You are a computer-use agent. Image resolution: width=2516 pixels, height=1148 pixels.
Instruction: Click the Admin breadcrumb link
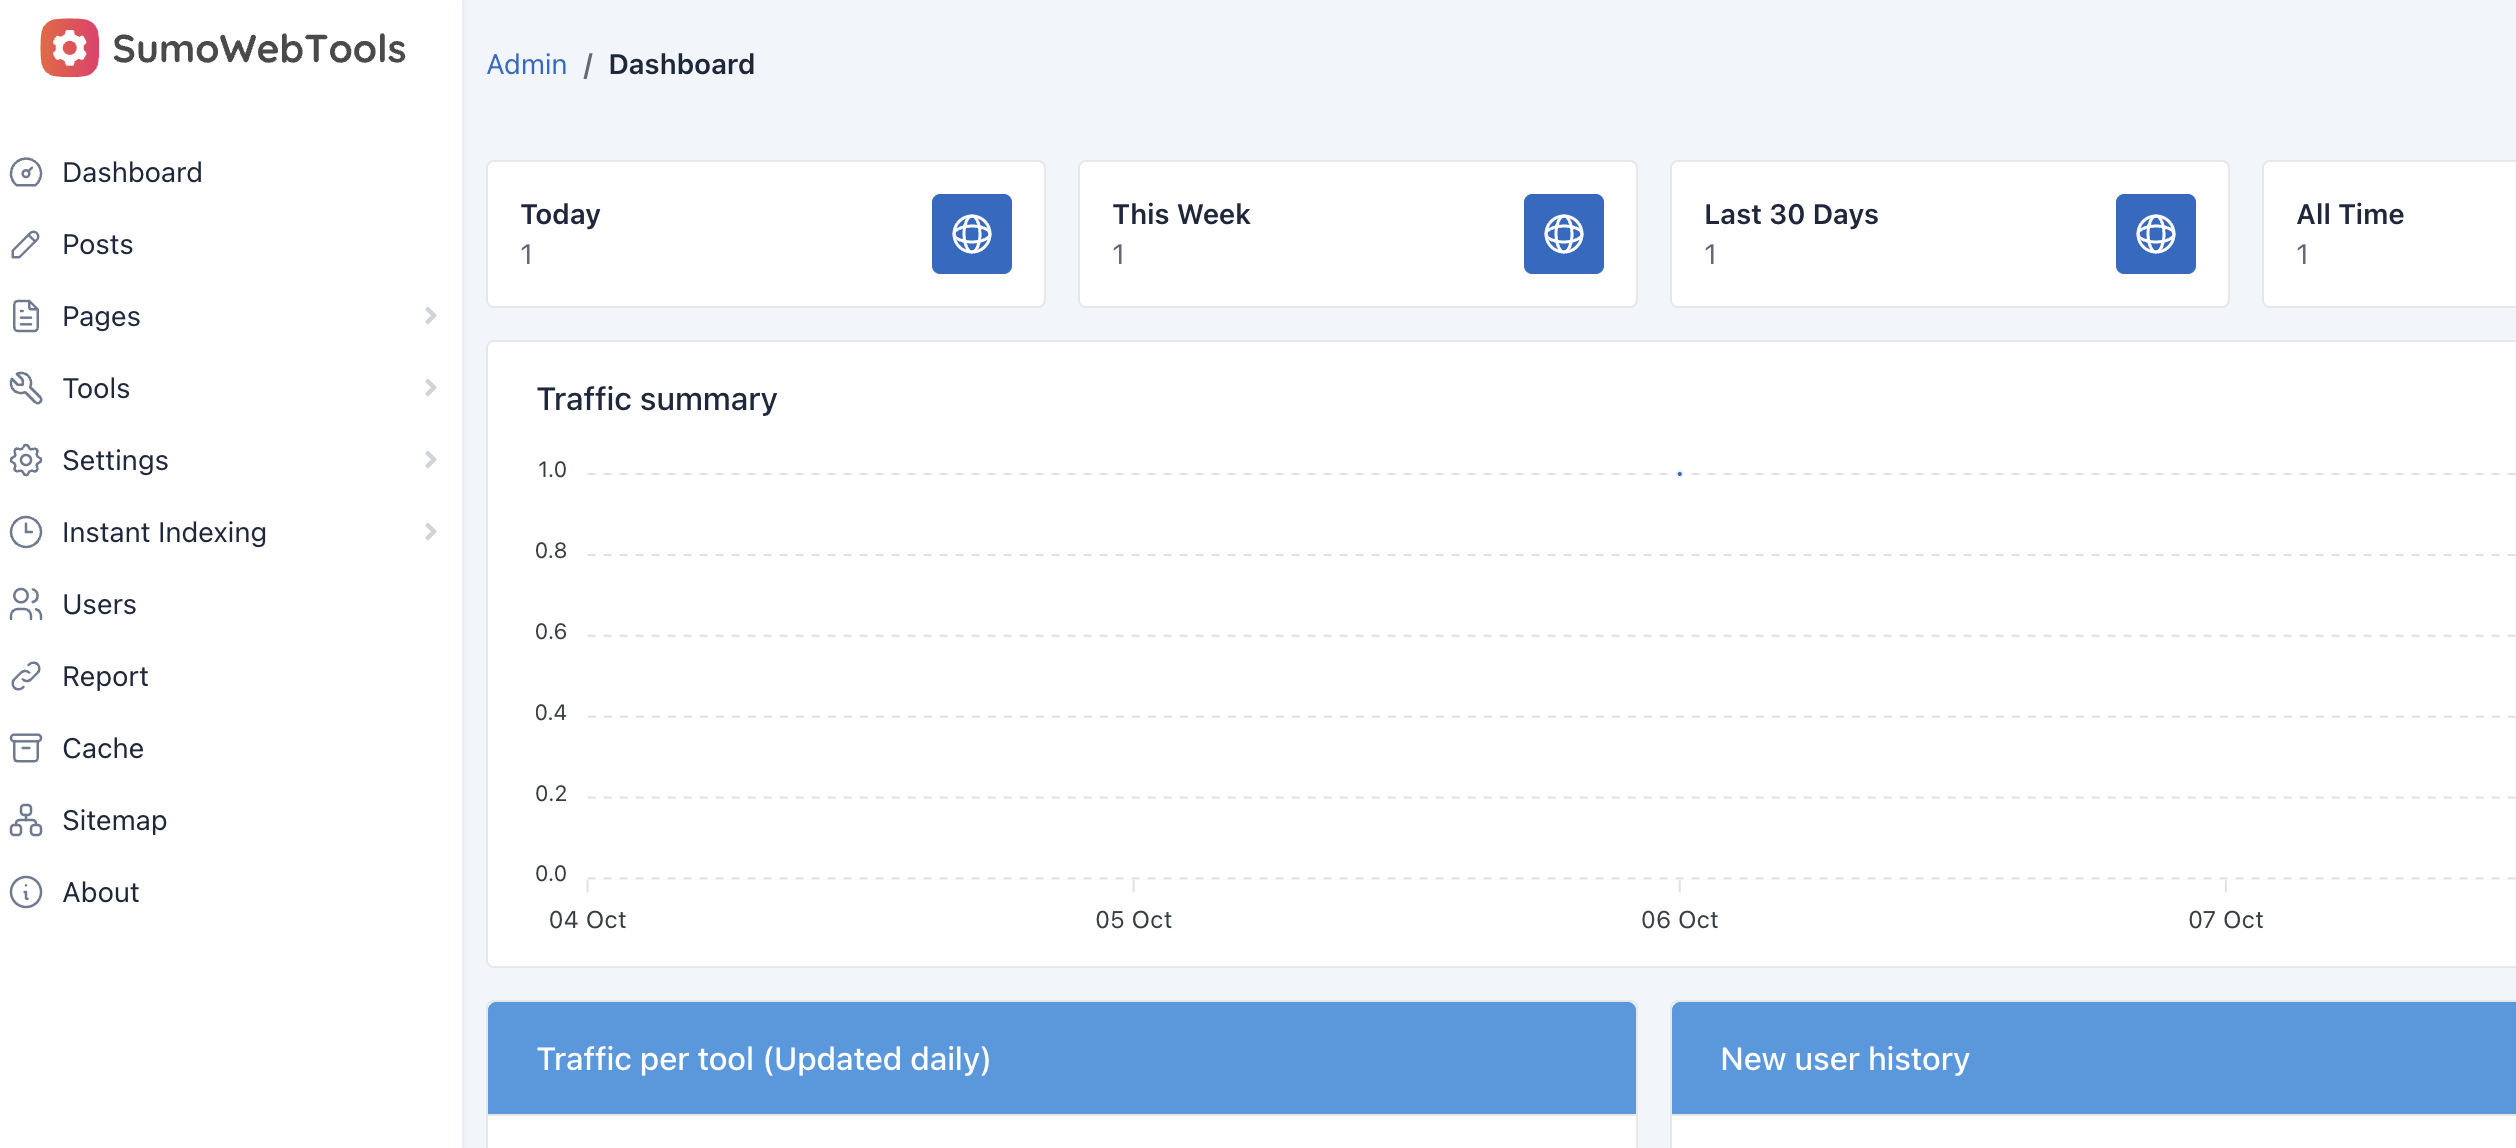(527, 65)
